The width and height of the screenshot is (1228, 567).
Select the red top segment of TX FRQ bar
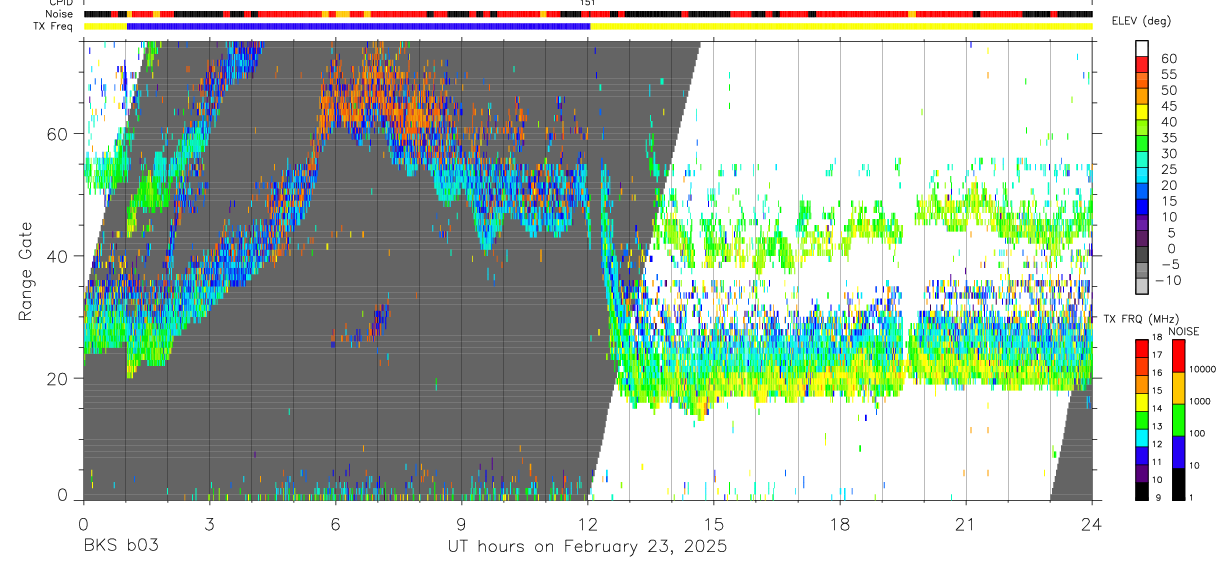pyautogui.click(x=1142, y=348)
